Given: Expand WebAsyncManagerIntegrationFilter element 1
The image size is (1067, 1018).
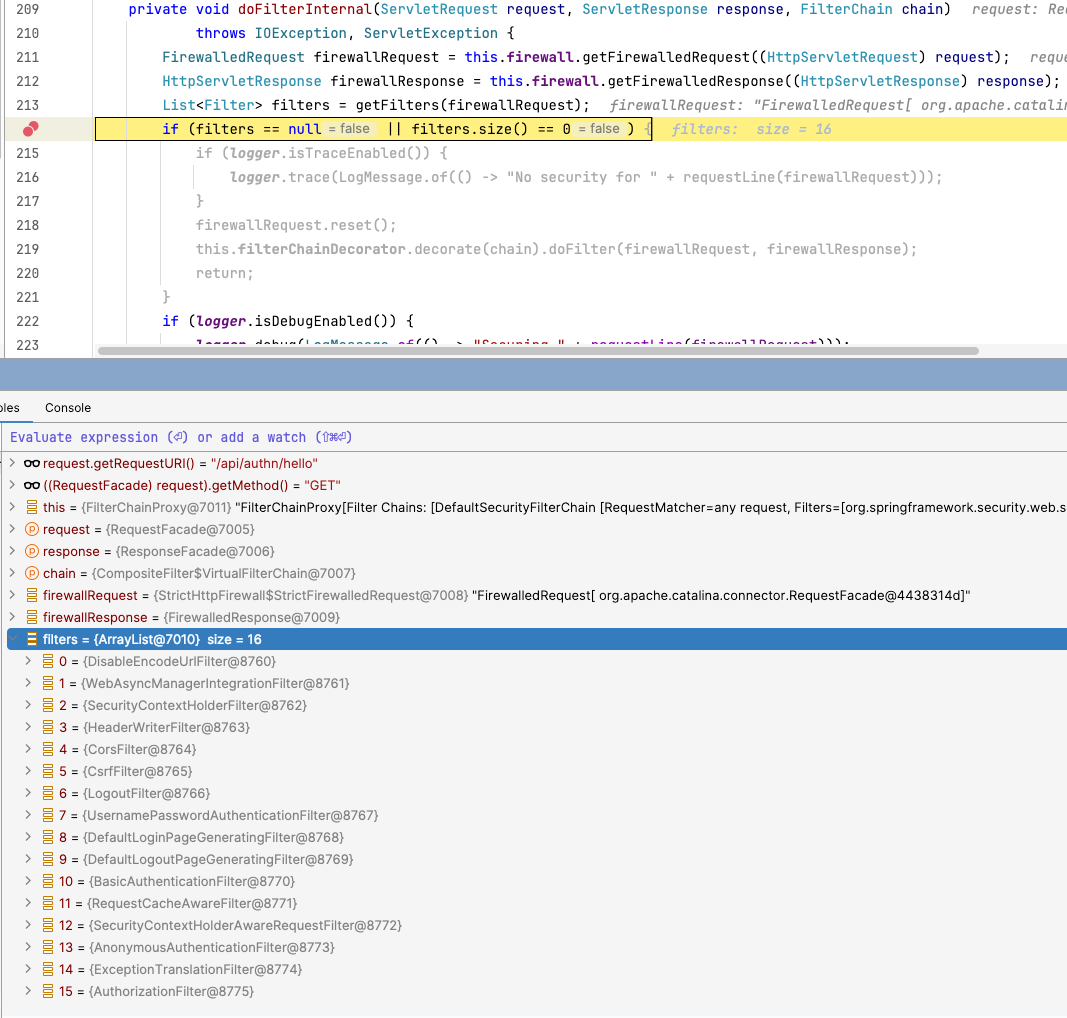Looking at the screenshot, I should (x=28, y=683).
